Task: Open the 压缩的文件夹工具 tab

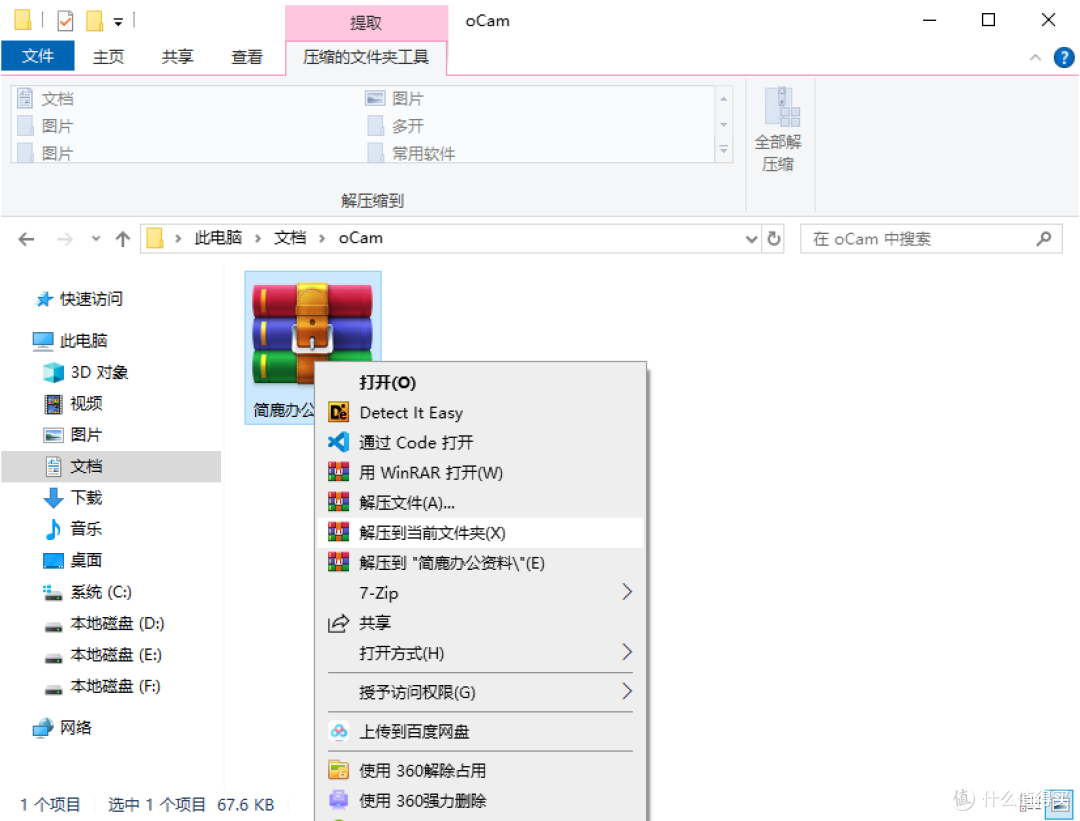Action: [366, 57]
